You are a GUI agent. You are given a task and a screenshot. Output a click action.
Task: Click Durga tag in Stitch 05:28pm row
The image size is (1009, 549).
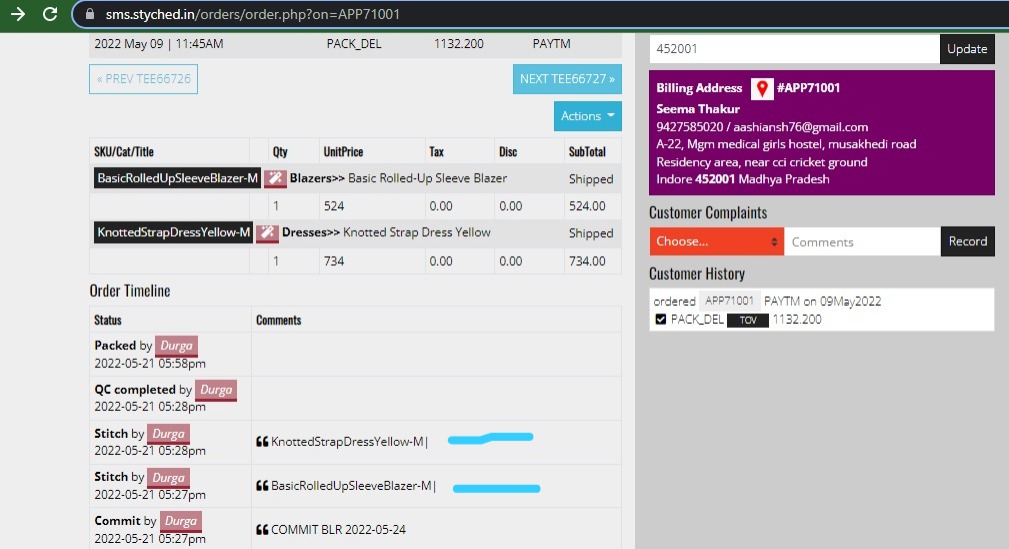pos(168,434)
